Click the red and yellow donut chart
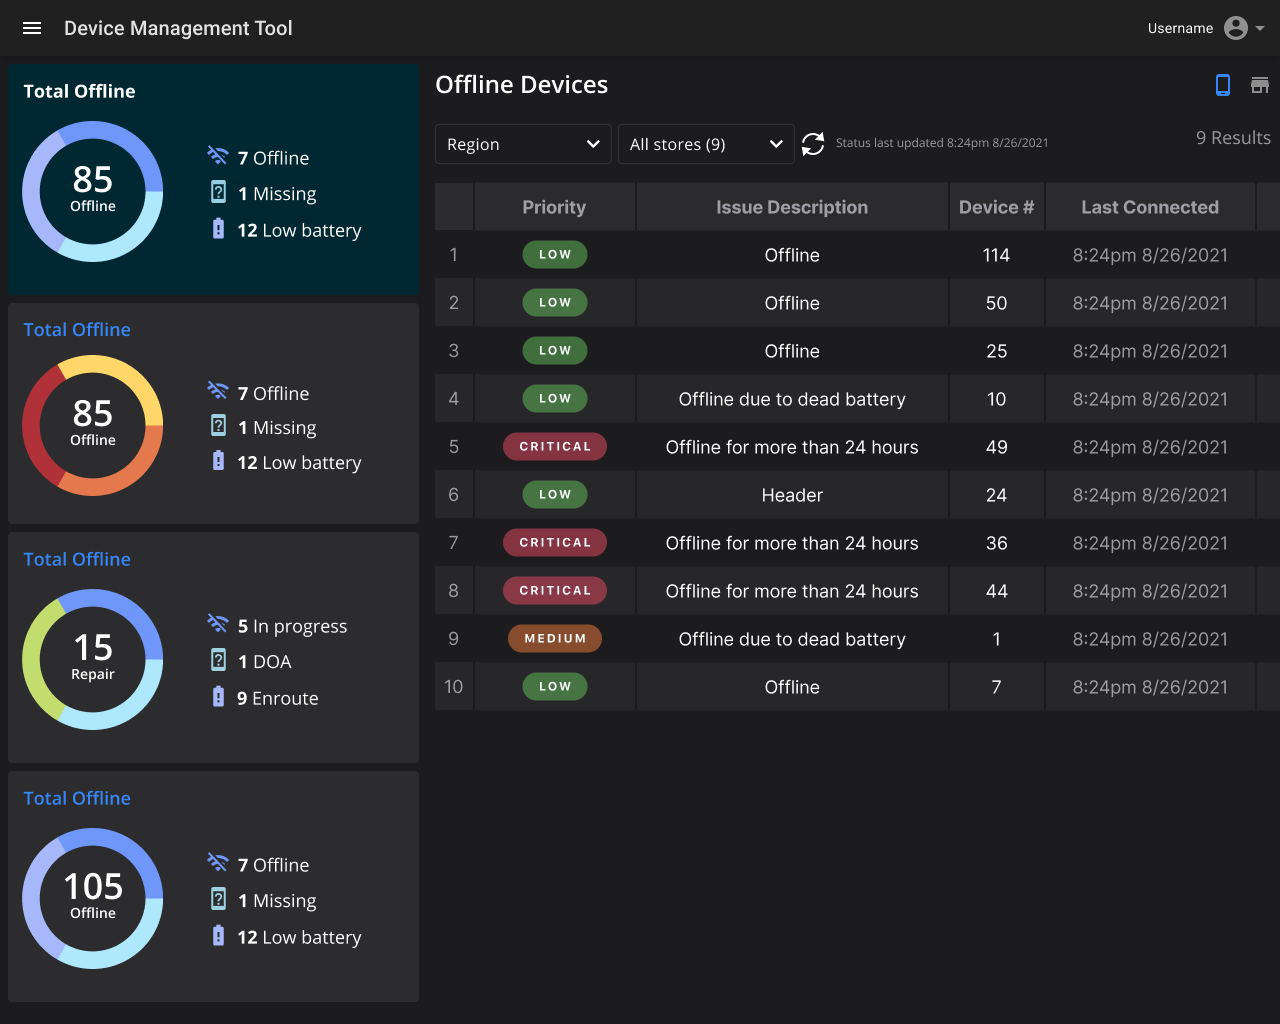Screen dimensions: 1280x1024 click(93, 426)
